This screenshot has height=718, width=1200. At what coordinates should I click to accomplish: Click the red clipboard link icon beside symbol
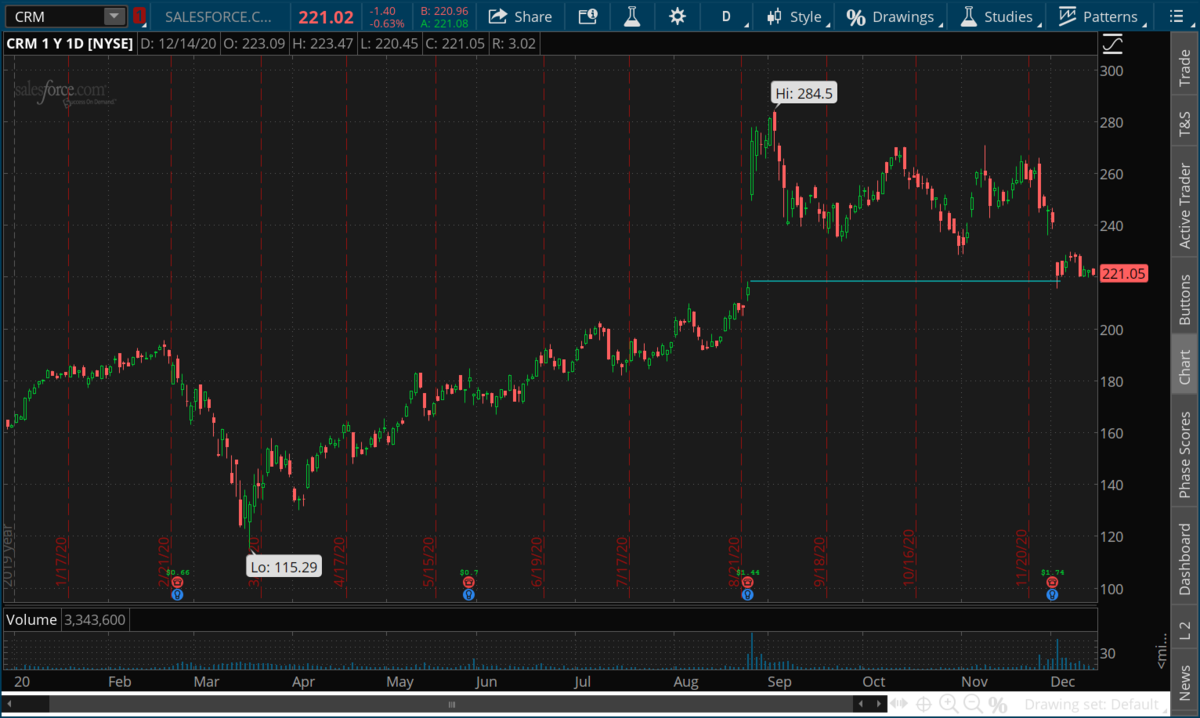tap(139, 16)
